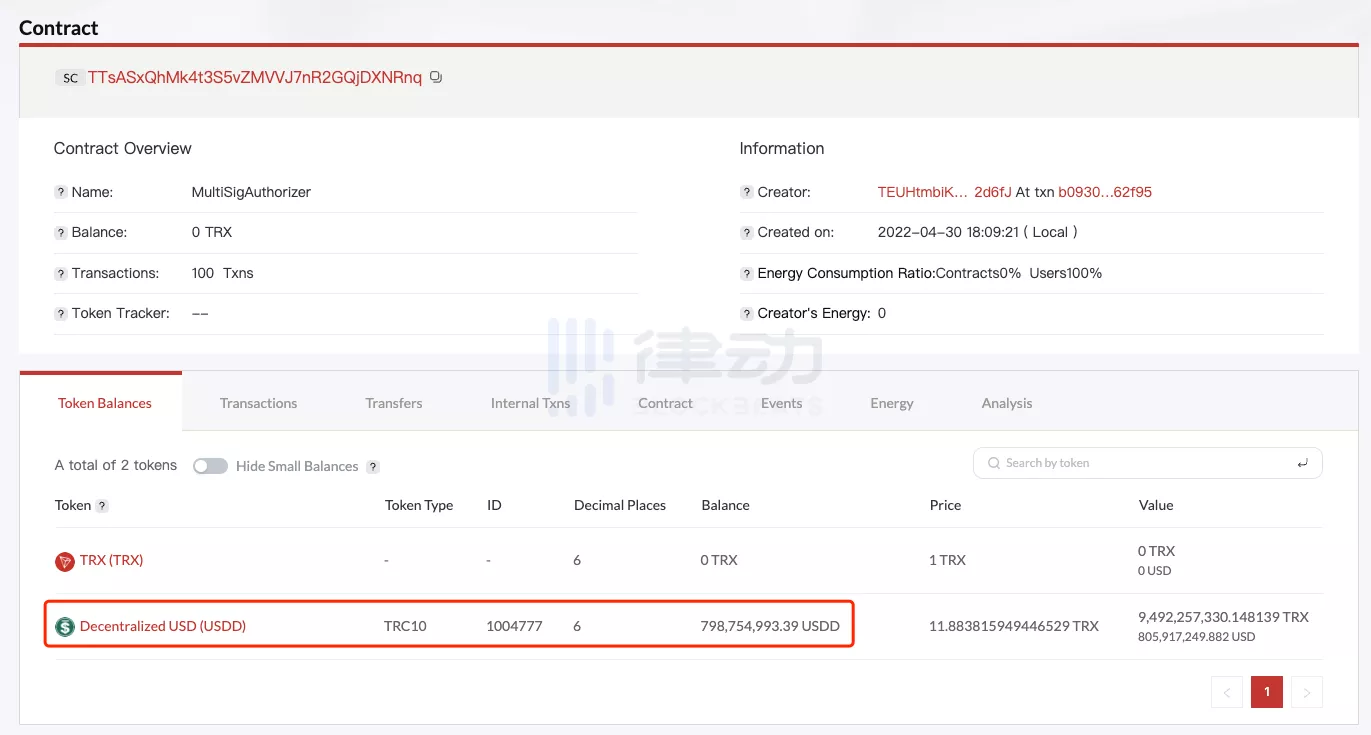The image size is (1371, 735).
Task: Click the previous page arrow in pagination
Action: (1227, 692)
